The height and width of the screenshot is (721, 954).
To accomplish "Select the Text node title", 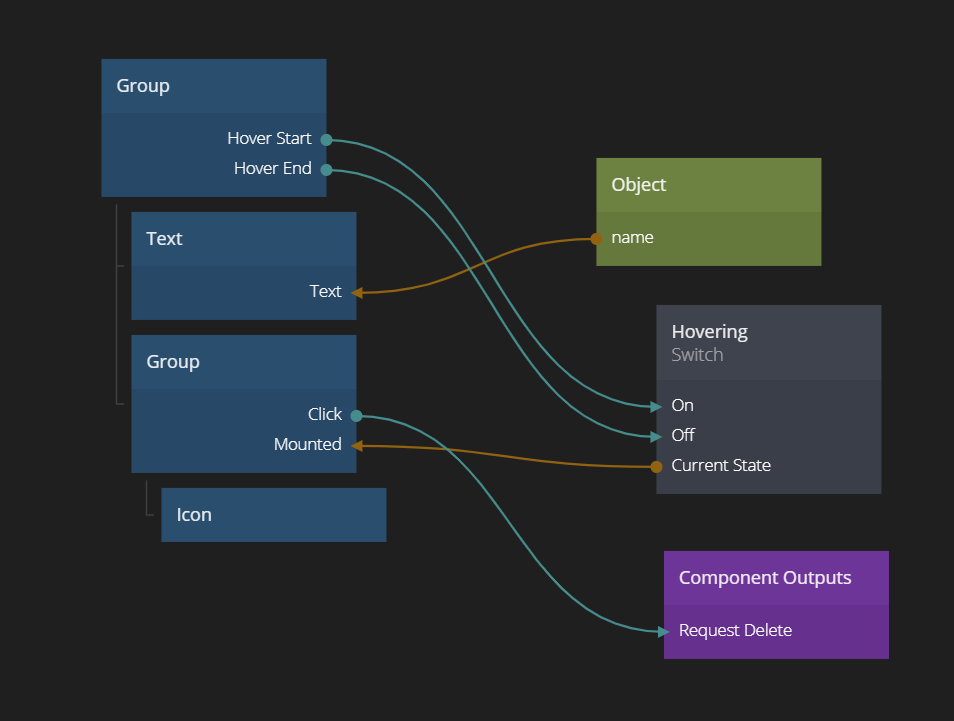I will (164, 239).
